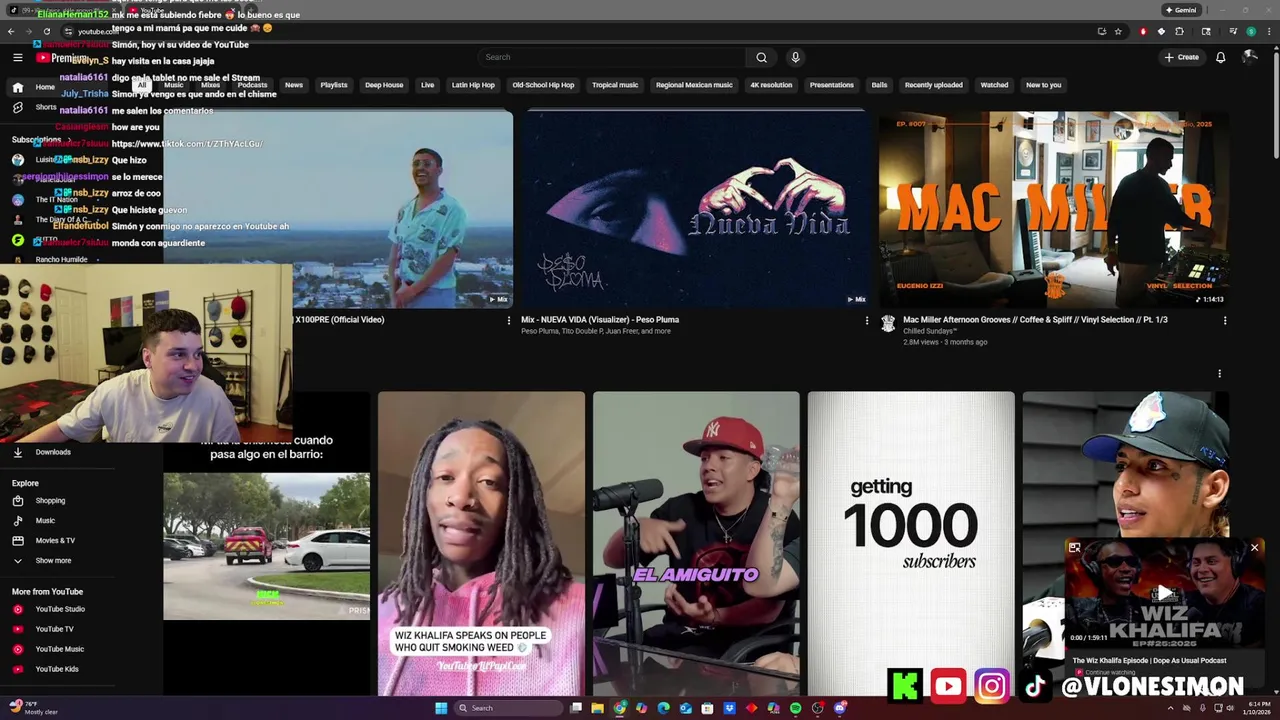This screenshot has width=1280, height=720.
Task: Play the Wiz Khalifa Episode miniplayer video
Action: point(1164,593)
